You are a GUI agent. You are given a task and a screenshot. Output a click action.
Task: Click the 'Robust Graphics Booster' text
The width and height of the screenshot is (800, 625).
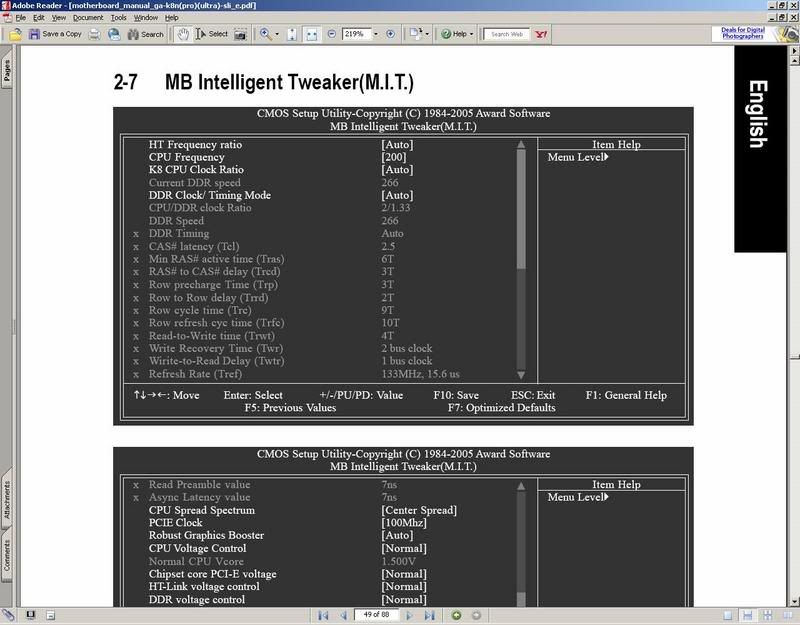(206, 535)
